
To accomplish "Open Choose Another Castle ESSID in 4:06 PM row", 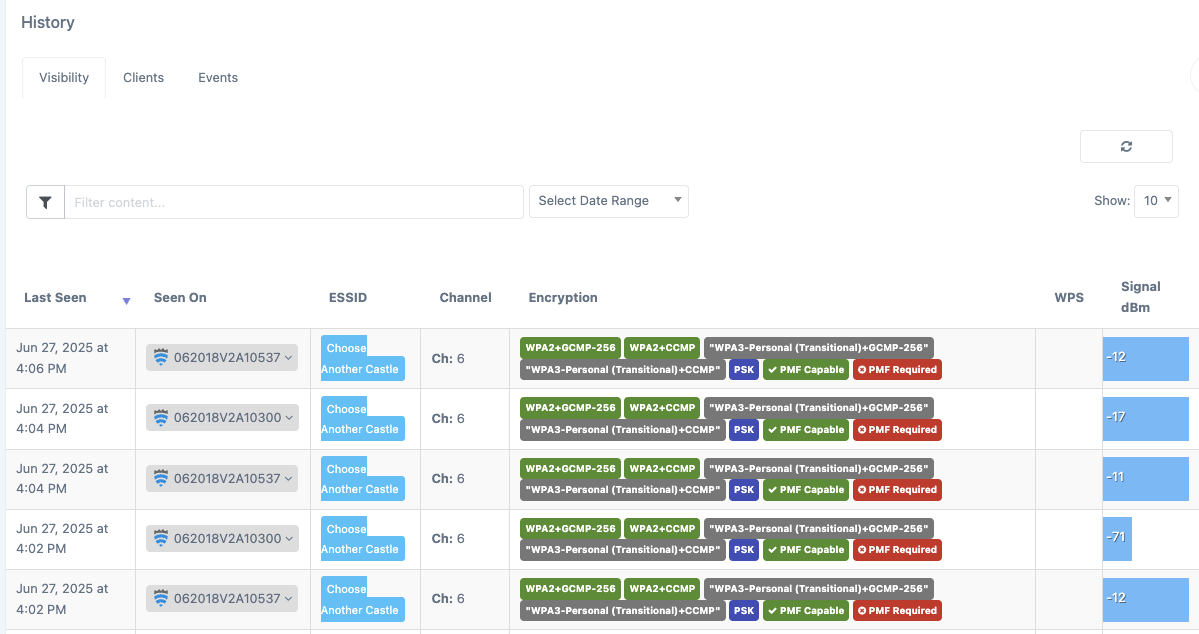I will [360, 358].
